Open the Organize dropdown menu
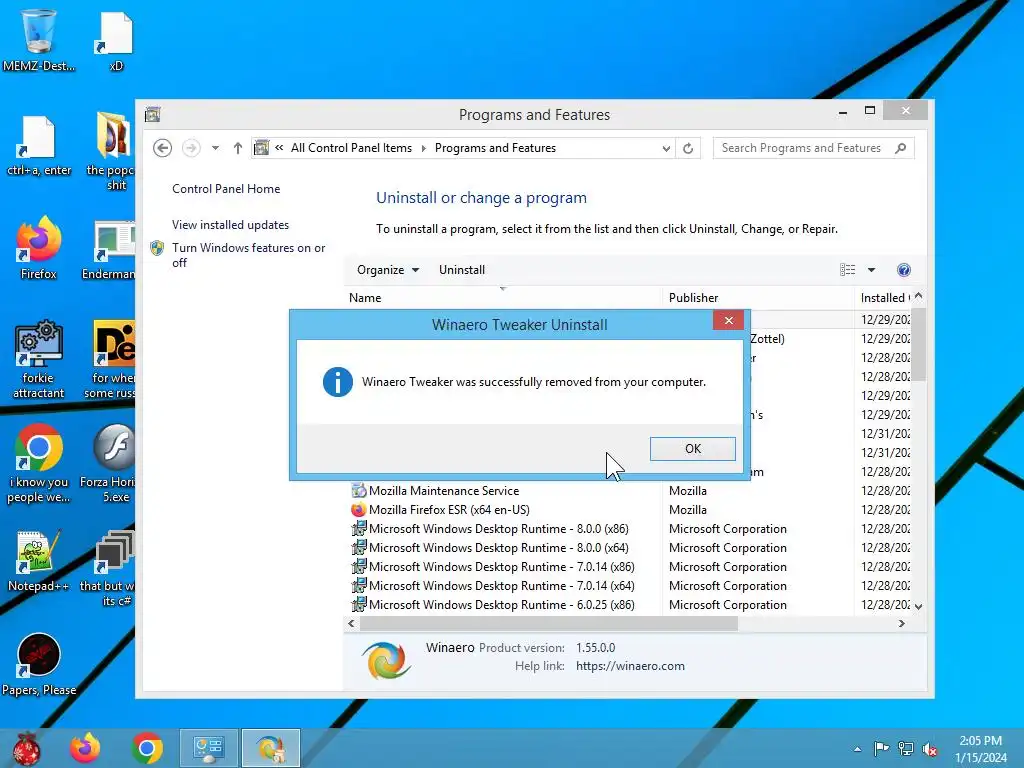The width and height of the screenshot is (1024, 768). point(387,270)
